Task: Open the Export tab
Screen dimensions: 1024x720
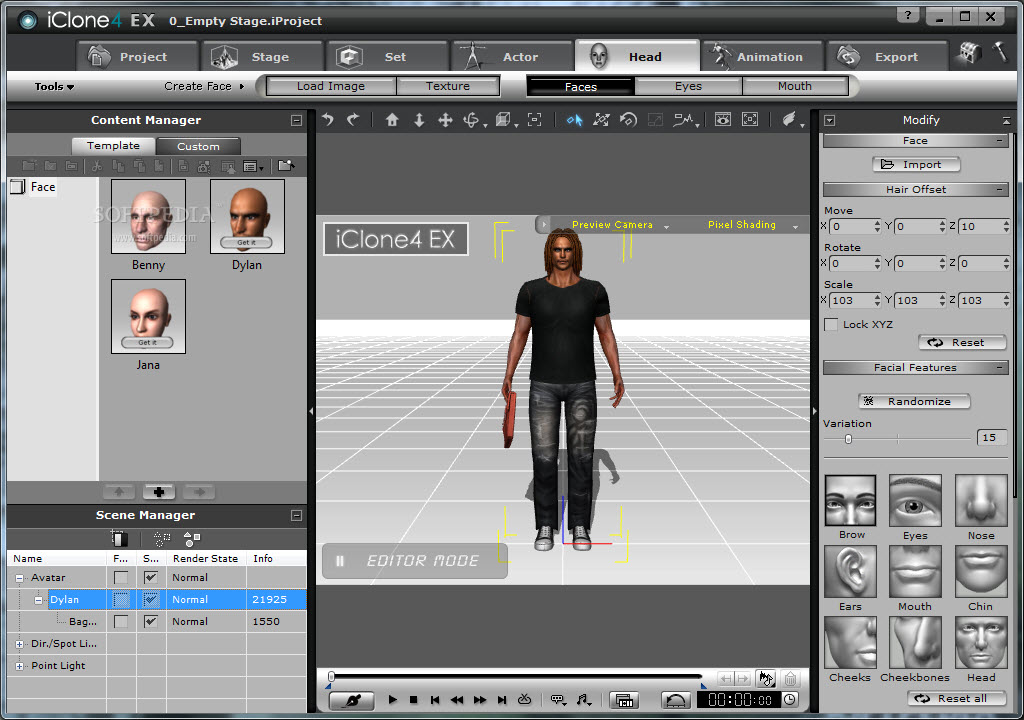Action: pyautogui.click(x=888, y=56)
